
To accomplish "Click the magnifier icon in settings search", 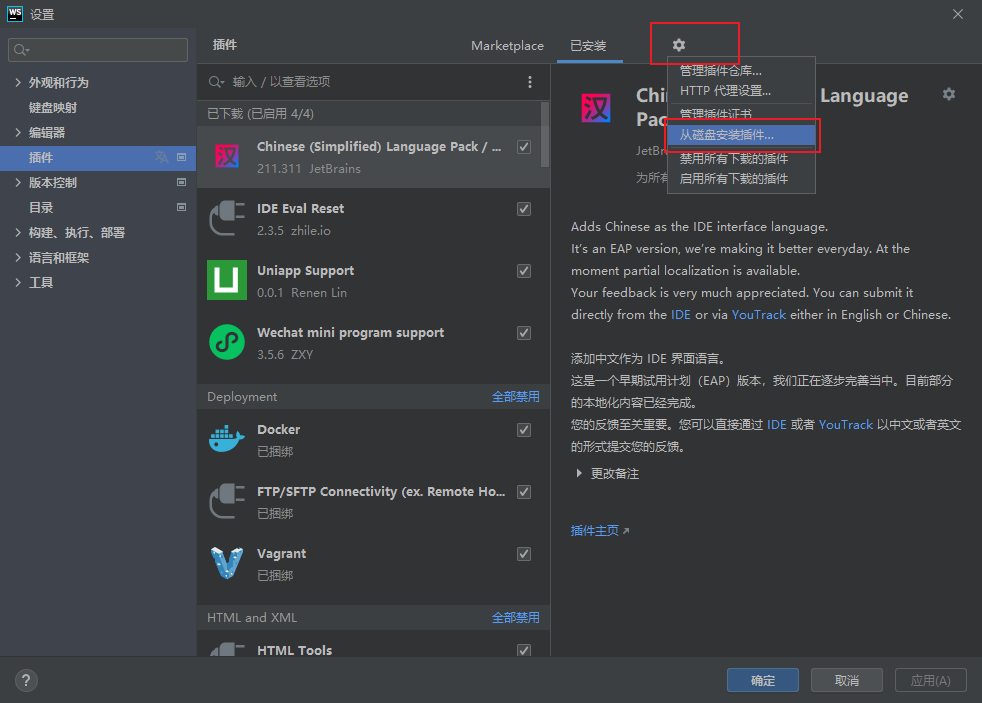I will (x=21, y=50).
